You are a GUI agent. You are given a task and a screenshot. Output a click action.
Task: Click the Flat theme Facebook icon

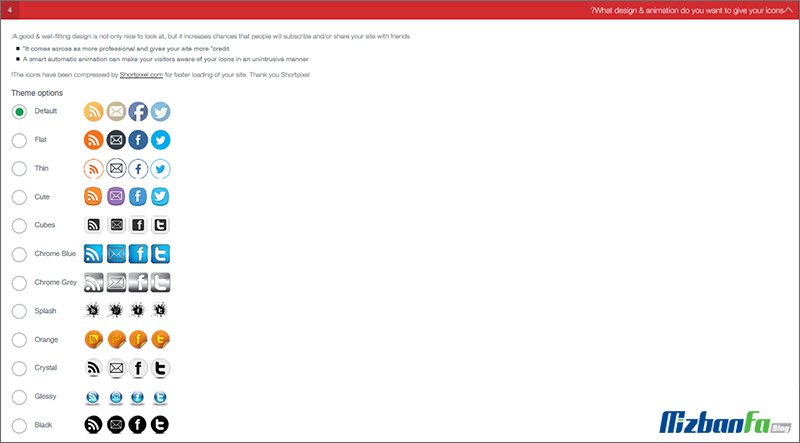click(138, 140)
